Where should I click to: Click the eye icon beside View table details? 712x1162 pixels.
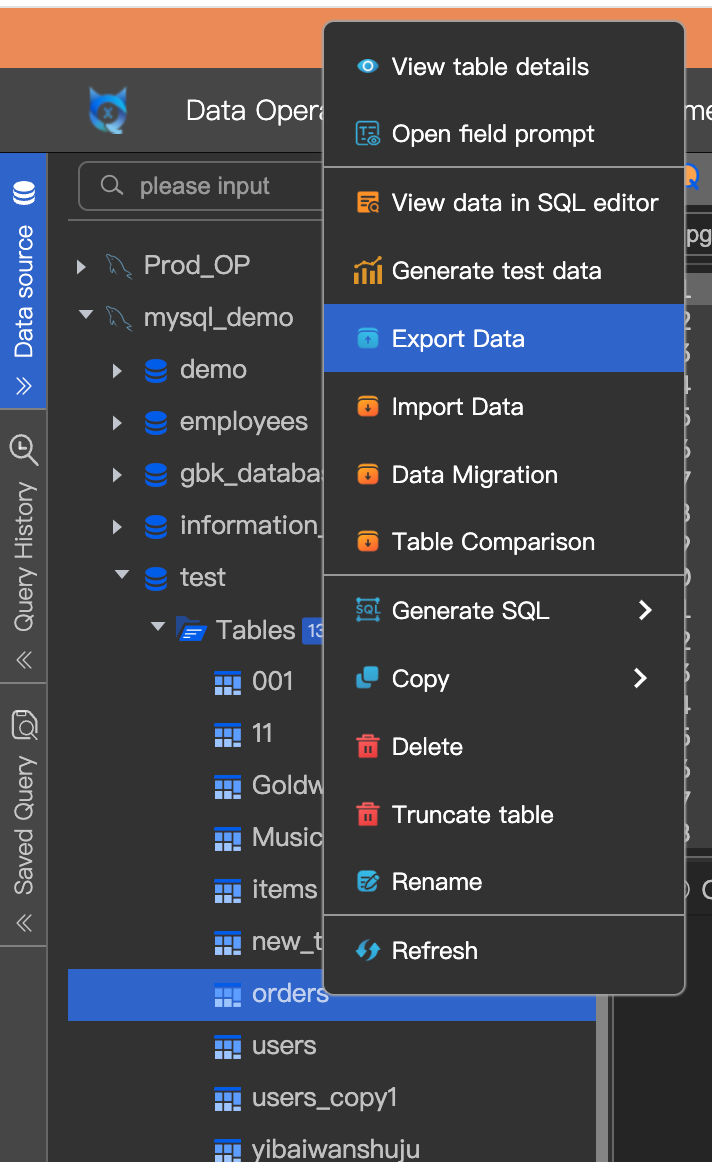368,67
